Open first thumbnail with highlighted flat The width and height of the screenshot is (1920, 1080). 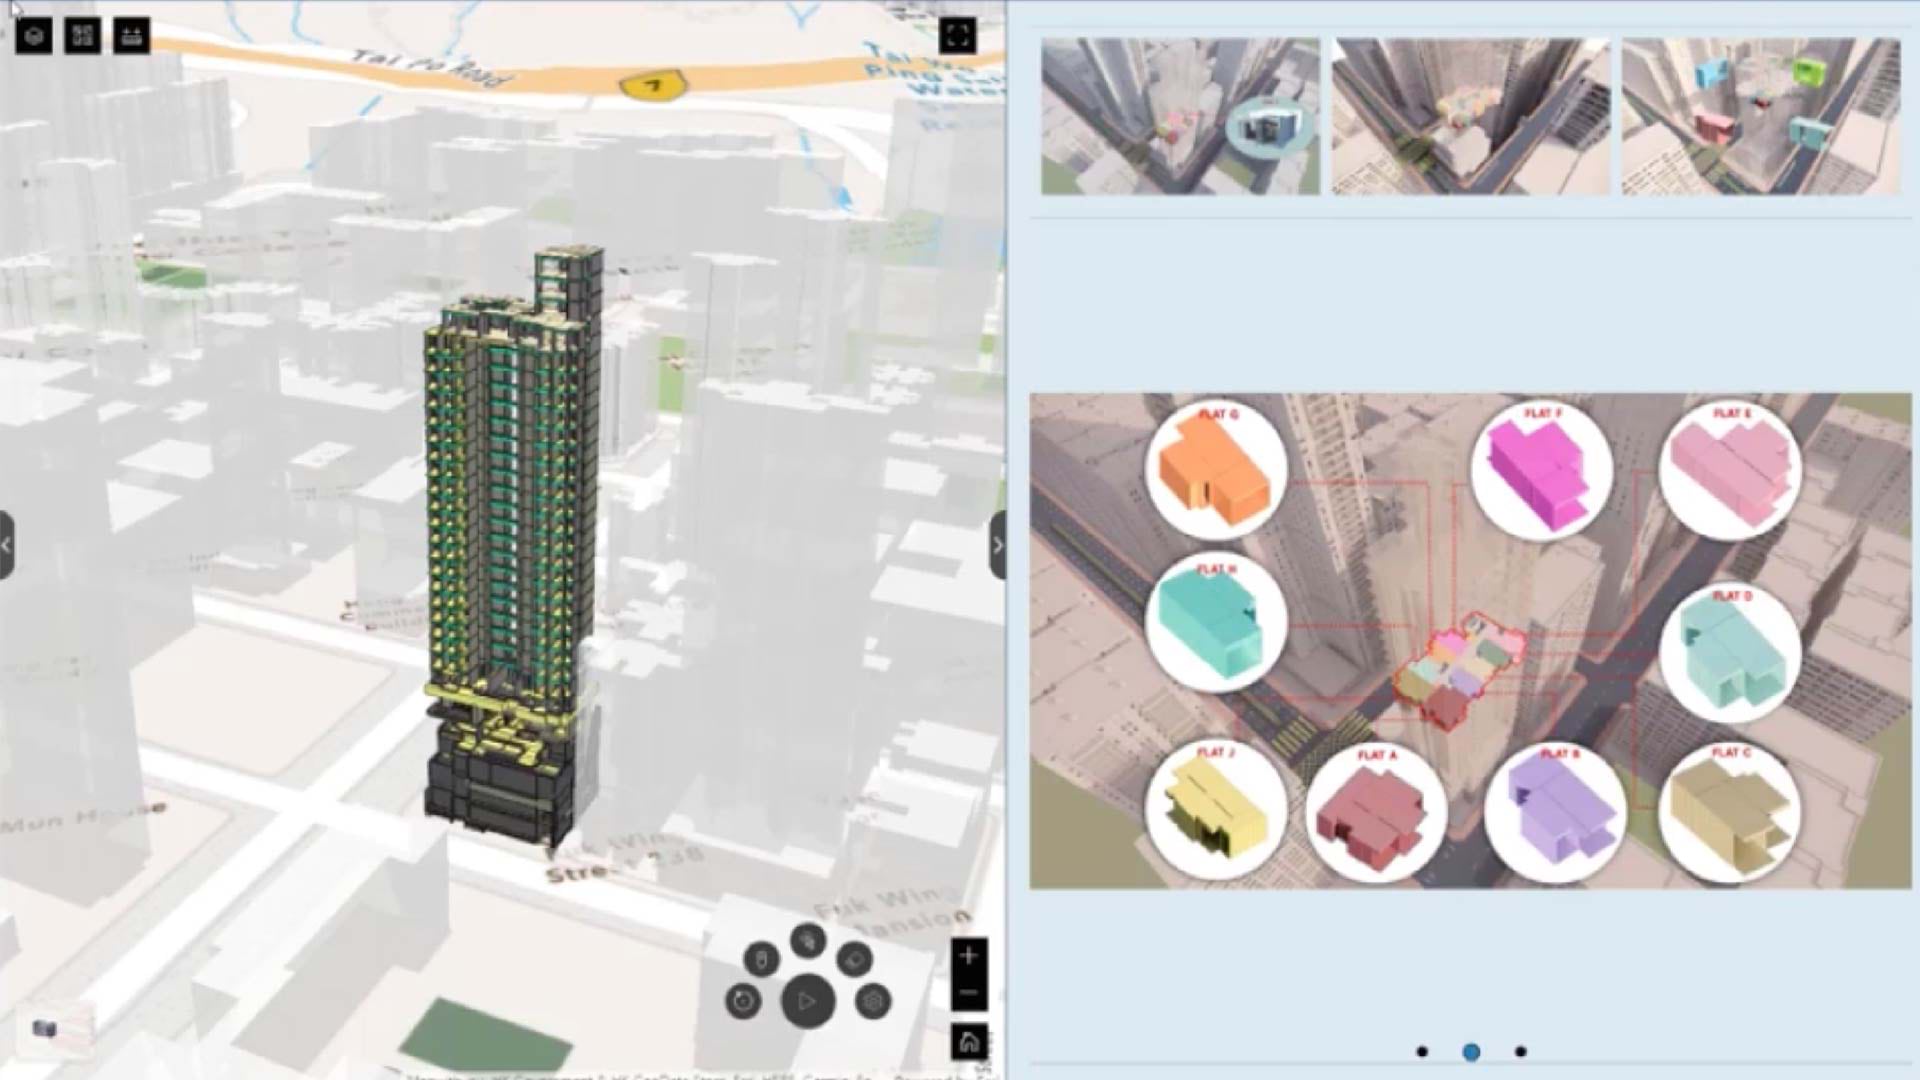click(x=1180, y=116)
